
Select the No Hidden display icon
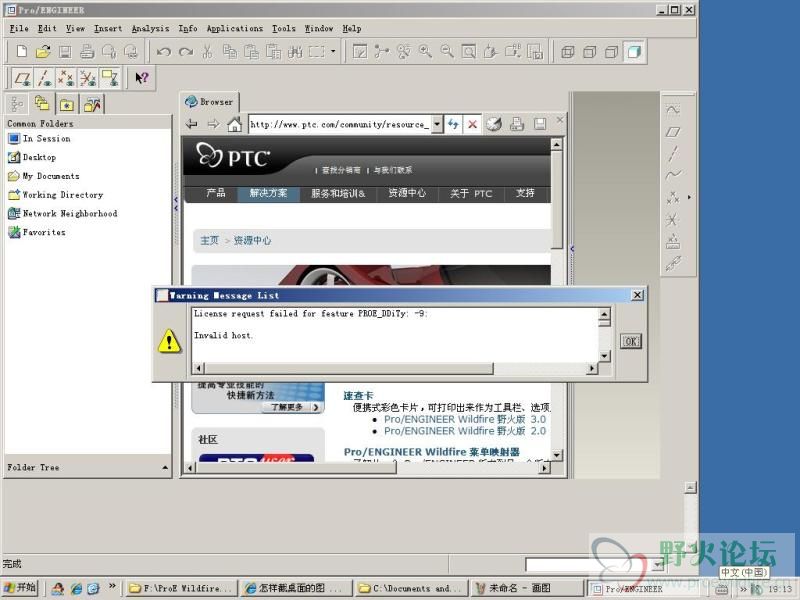tap(611, 52)
